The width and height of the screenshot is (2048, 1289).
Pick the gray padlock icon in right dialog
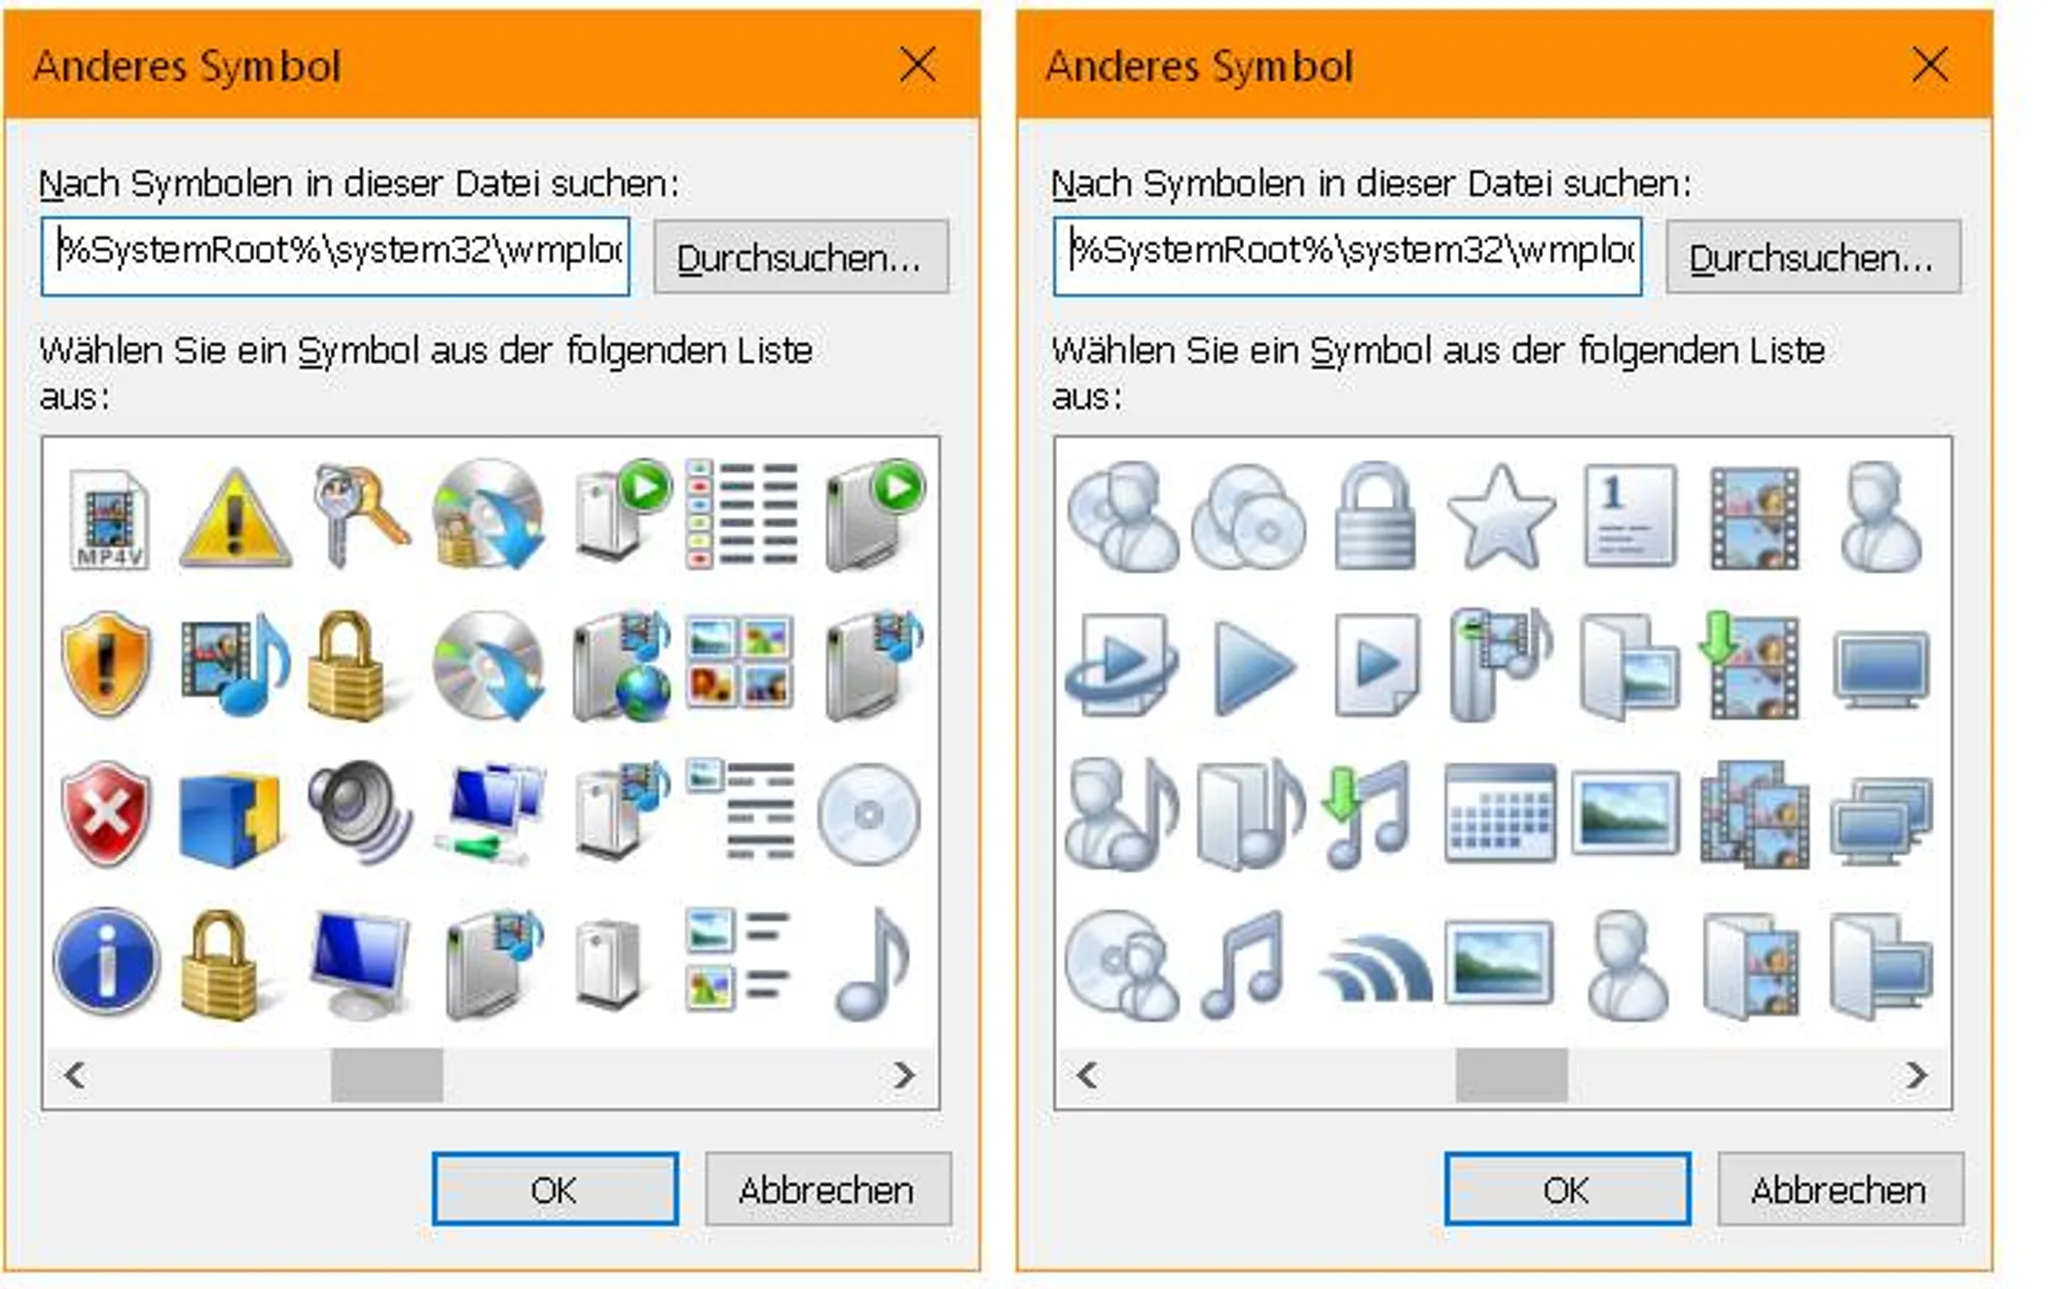point(1376,516)
